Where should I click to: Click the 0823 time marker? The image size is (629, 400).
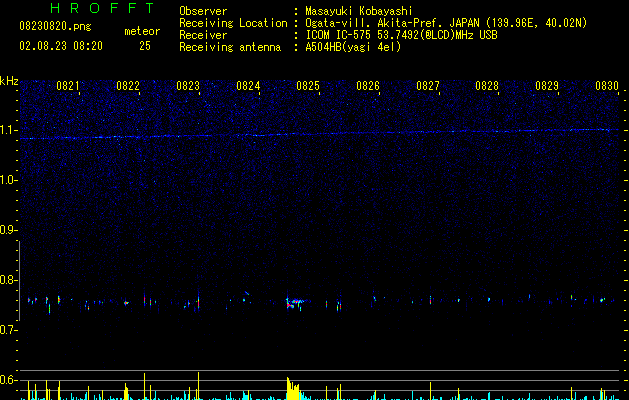188,86
